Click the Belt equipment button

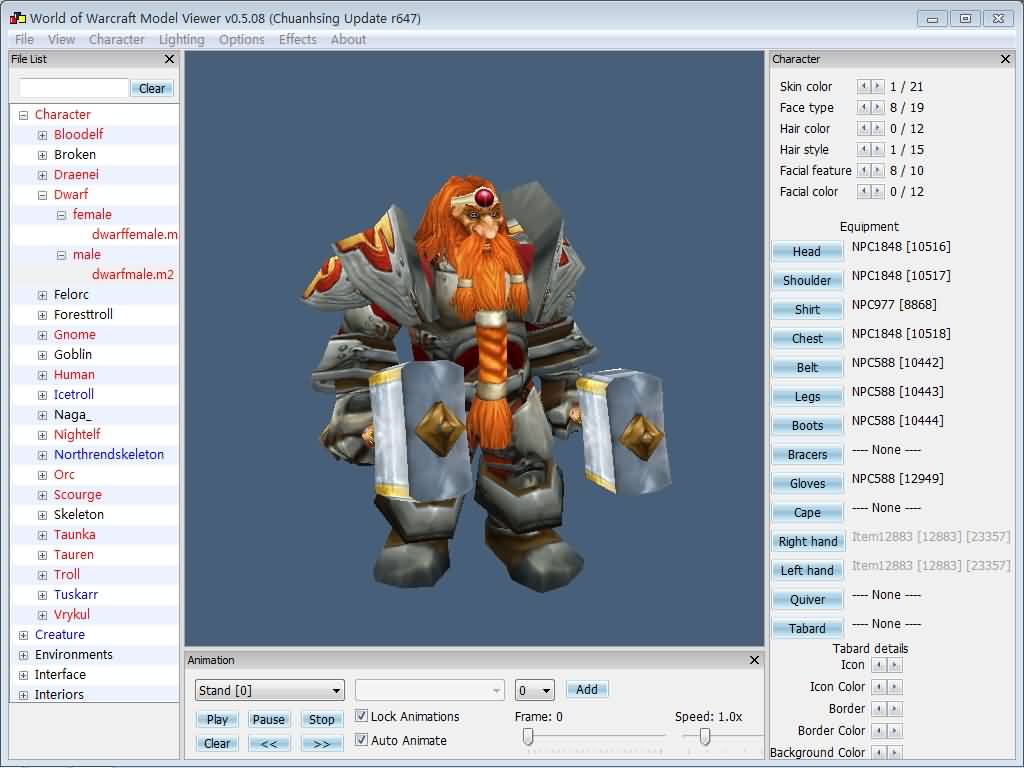807,367
